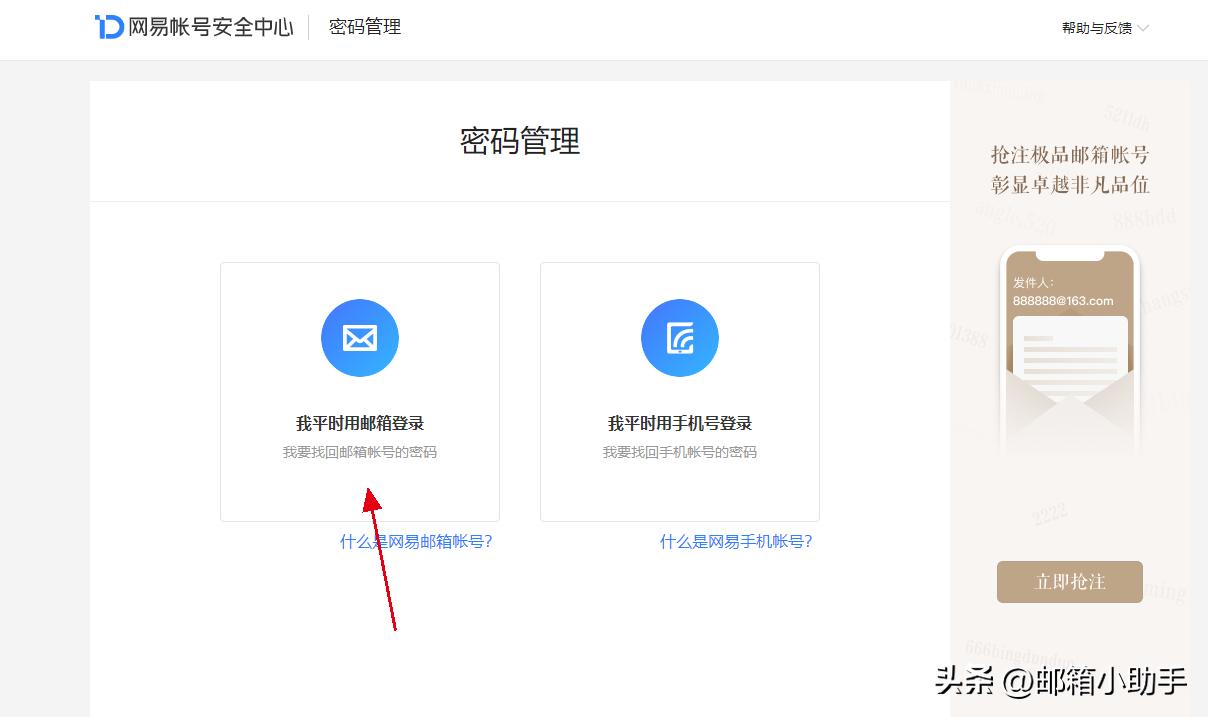1208x717 pixels.
Task: Select the 我平时用手机号登录 recovery option
Action: tap(679, 423)
